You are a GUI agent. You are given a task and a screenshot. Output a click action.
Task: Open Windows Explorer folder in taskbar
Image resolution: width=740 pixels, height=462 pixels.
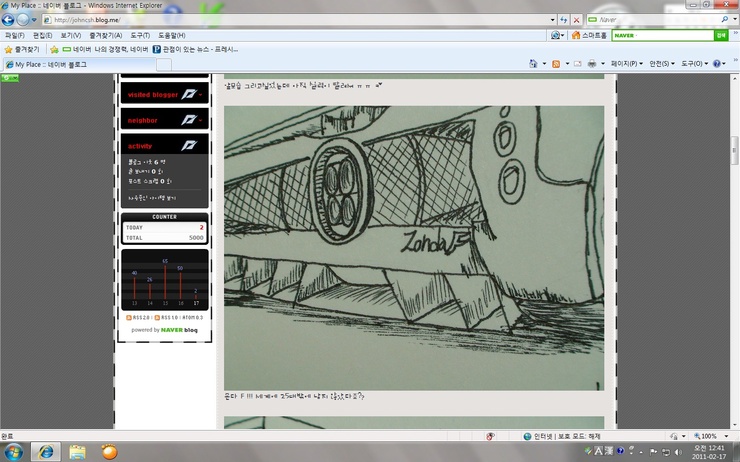[x=77, y=451]
